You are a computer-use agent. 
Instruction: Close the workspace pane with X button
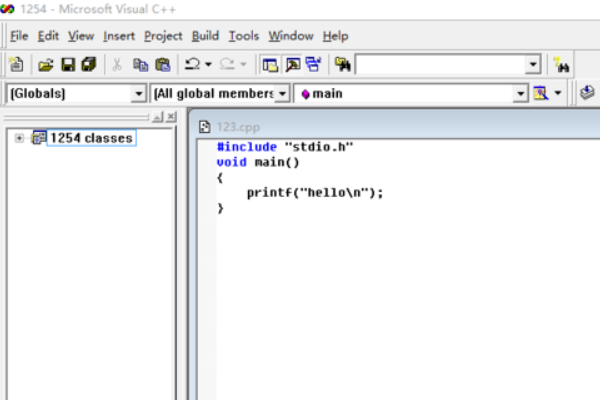(171, 116)
